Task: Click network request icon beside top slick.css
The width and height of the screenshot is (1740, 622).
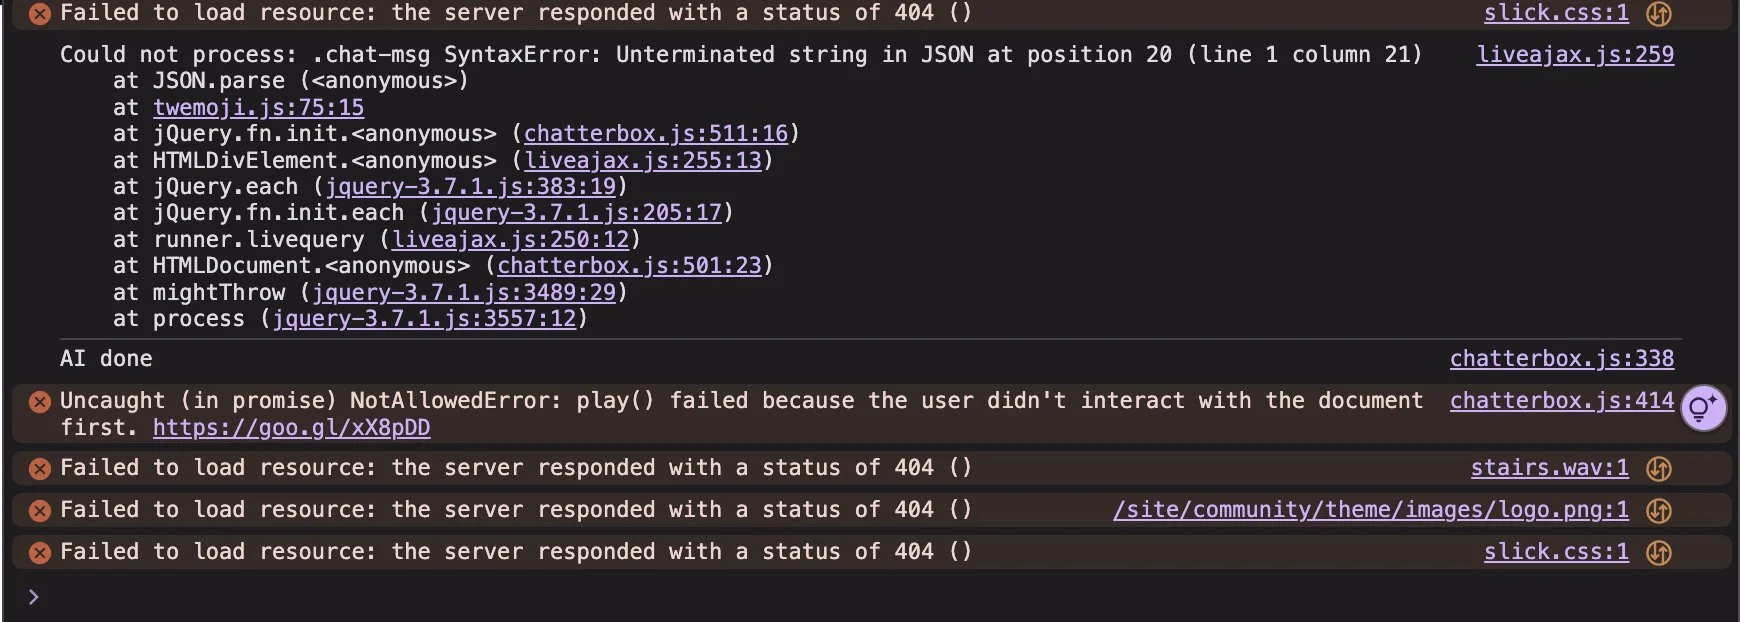Action: coord(1659,13)
